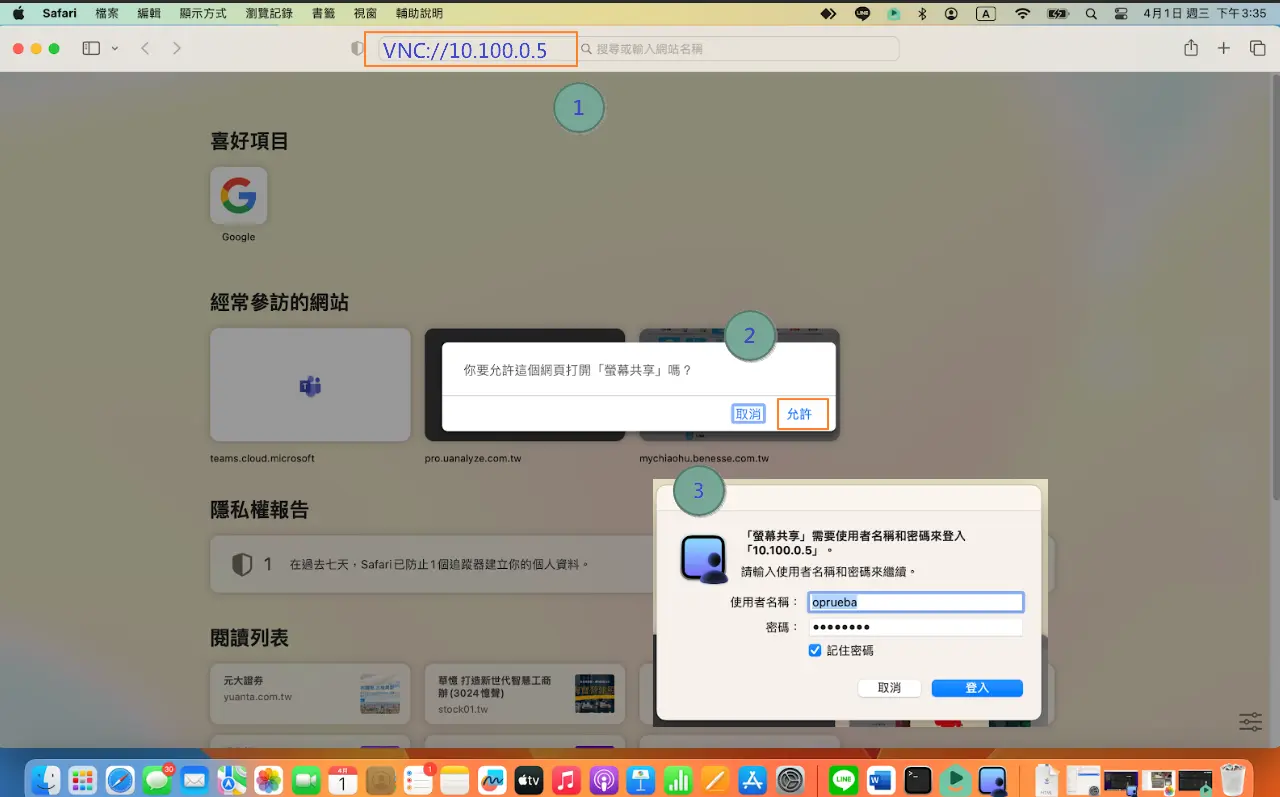This screenshot has height=797, width=1280.
Task: Open the Photos app in the Dock
Action: click(x=268, y=780)
